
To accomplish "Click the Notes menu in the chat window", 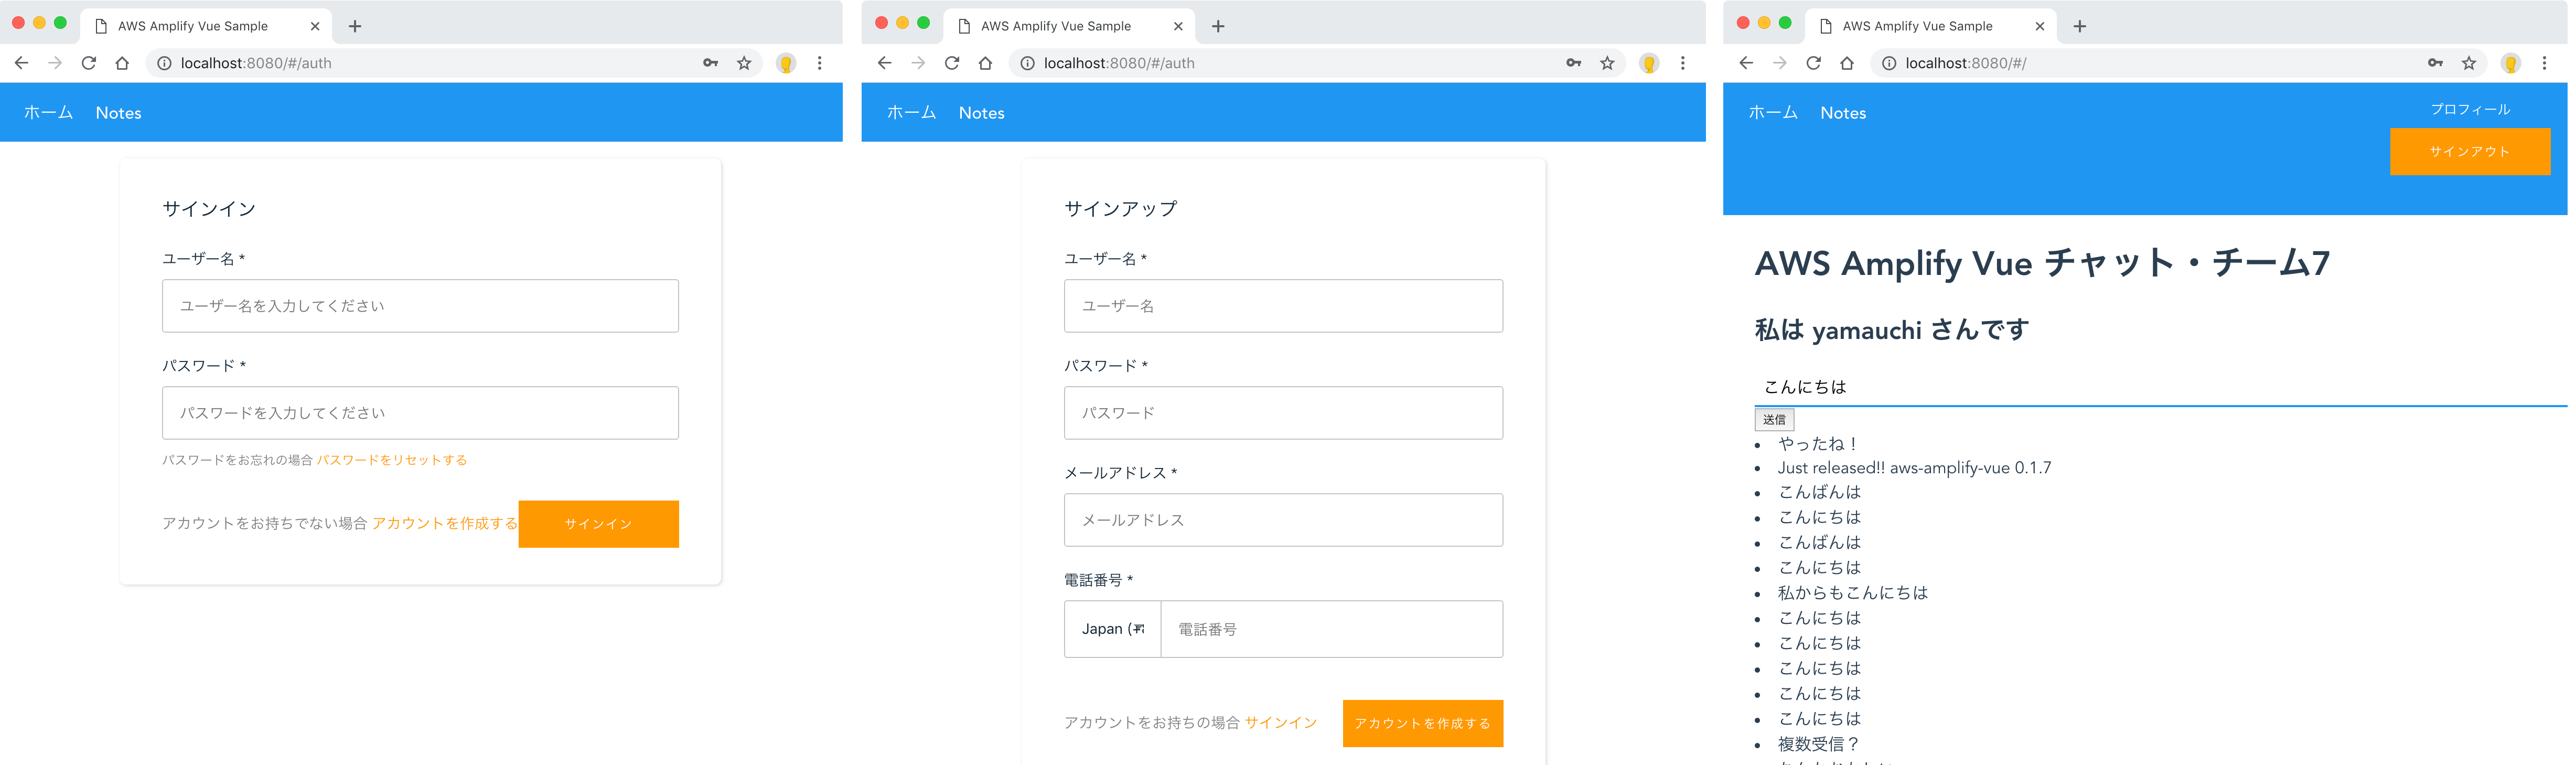I will (x=1842, y=113).
